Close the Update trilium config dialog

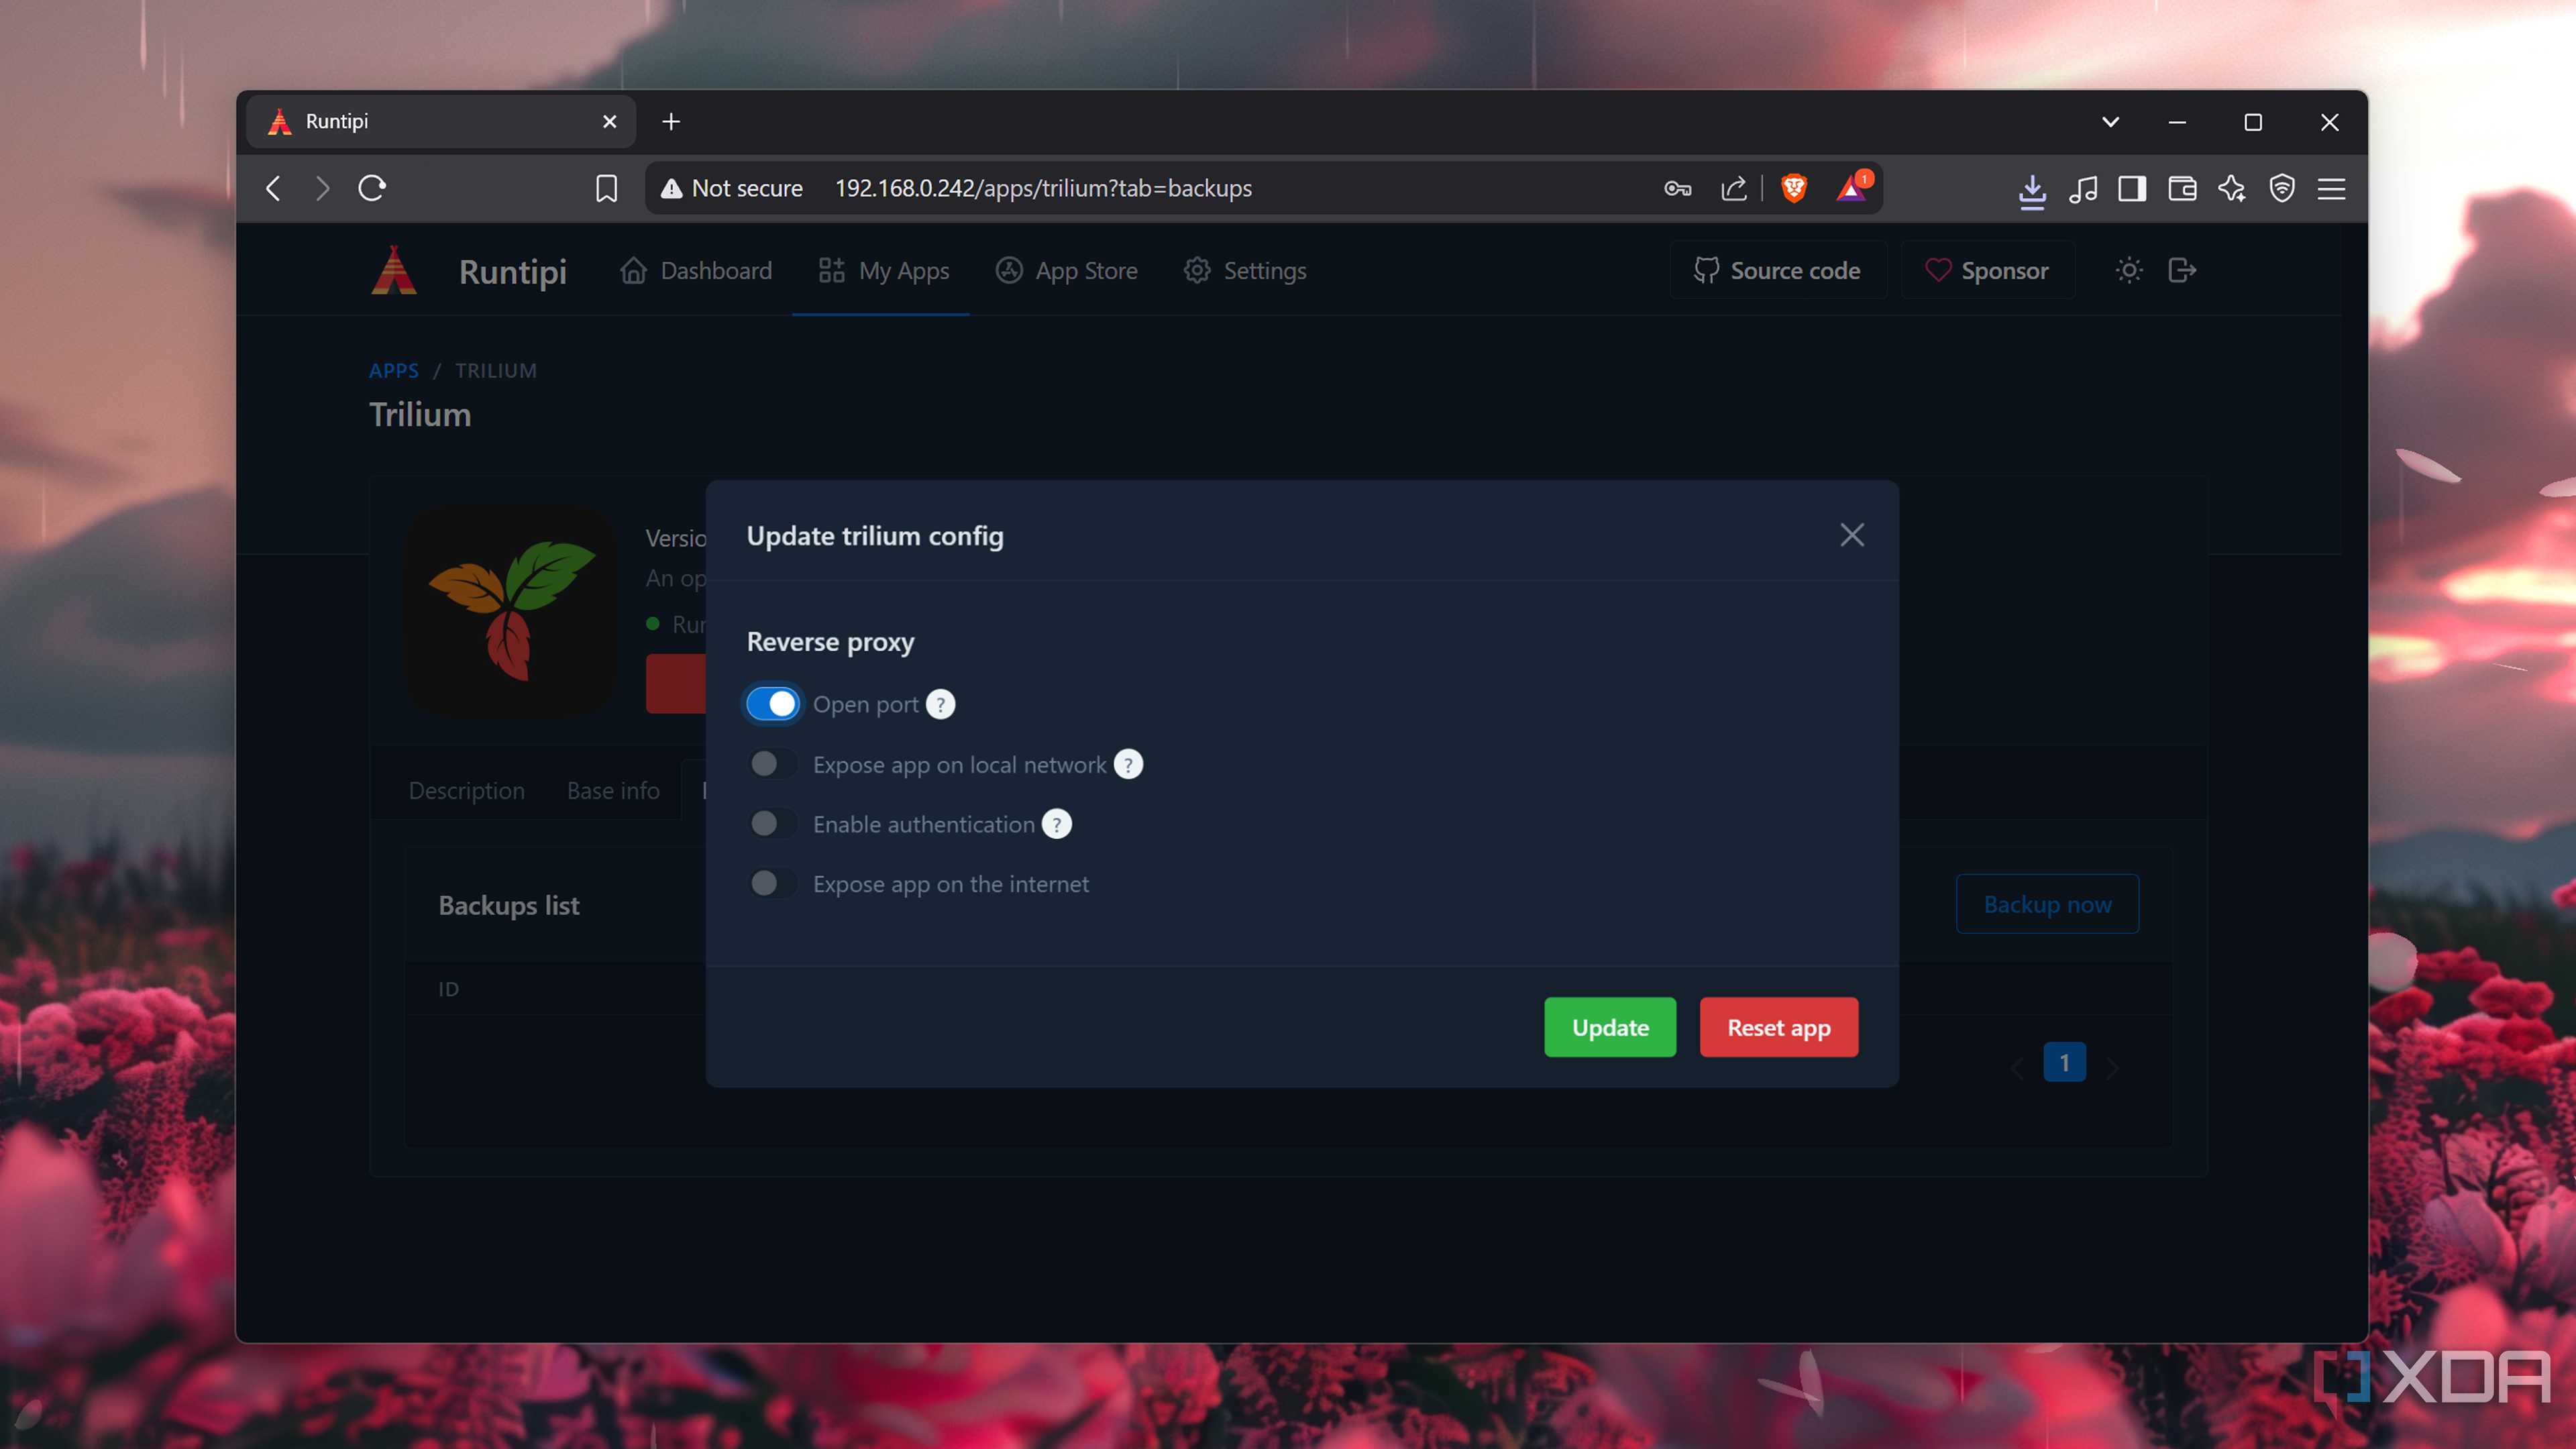click(x=1852, y=535)
